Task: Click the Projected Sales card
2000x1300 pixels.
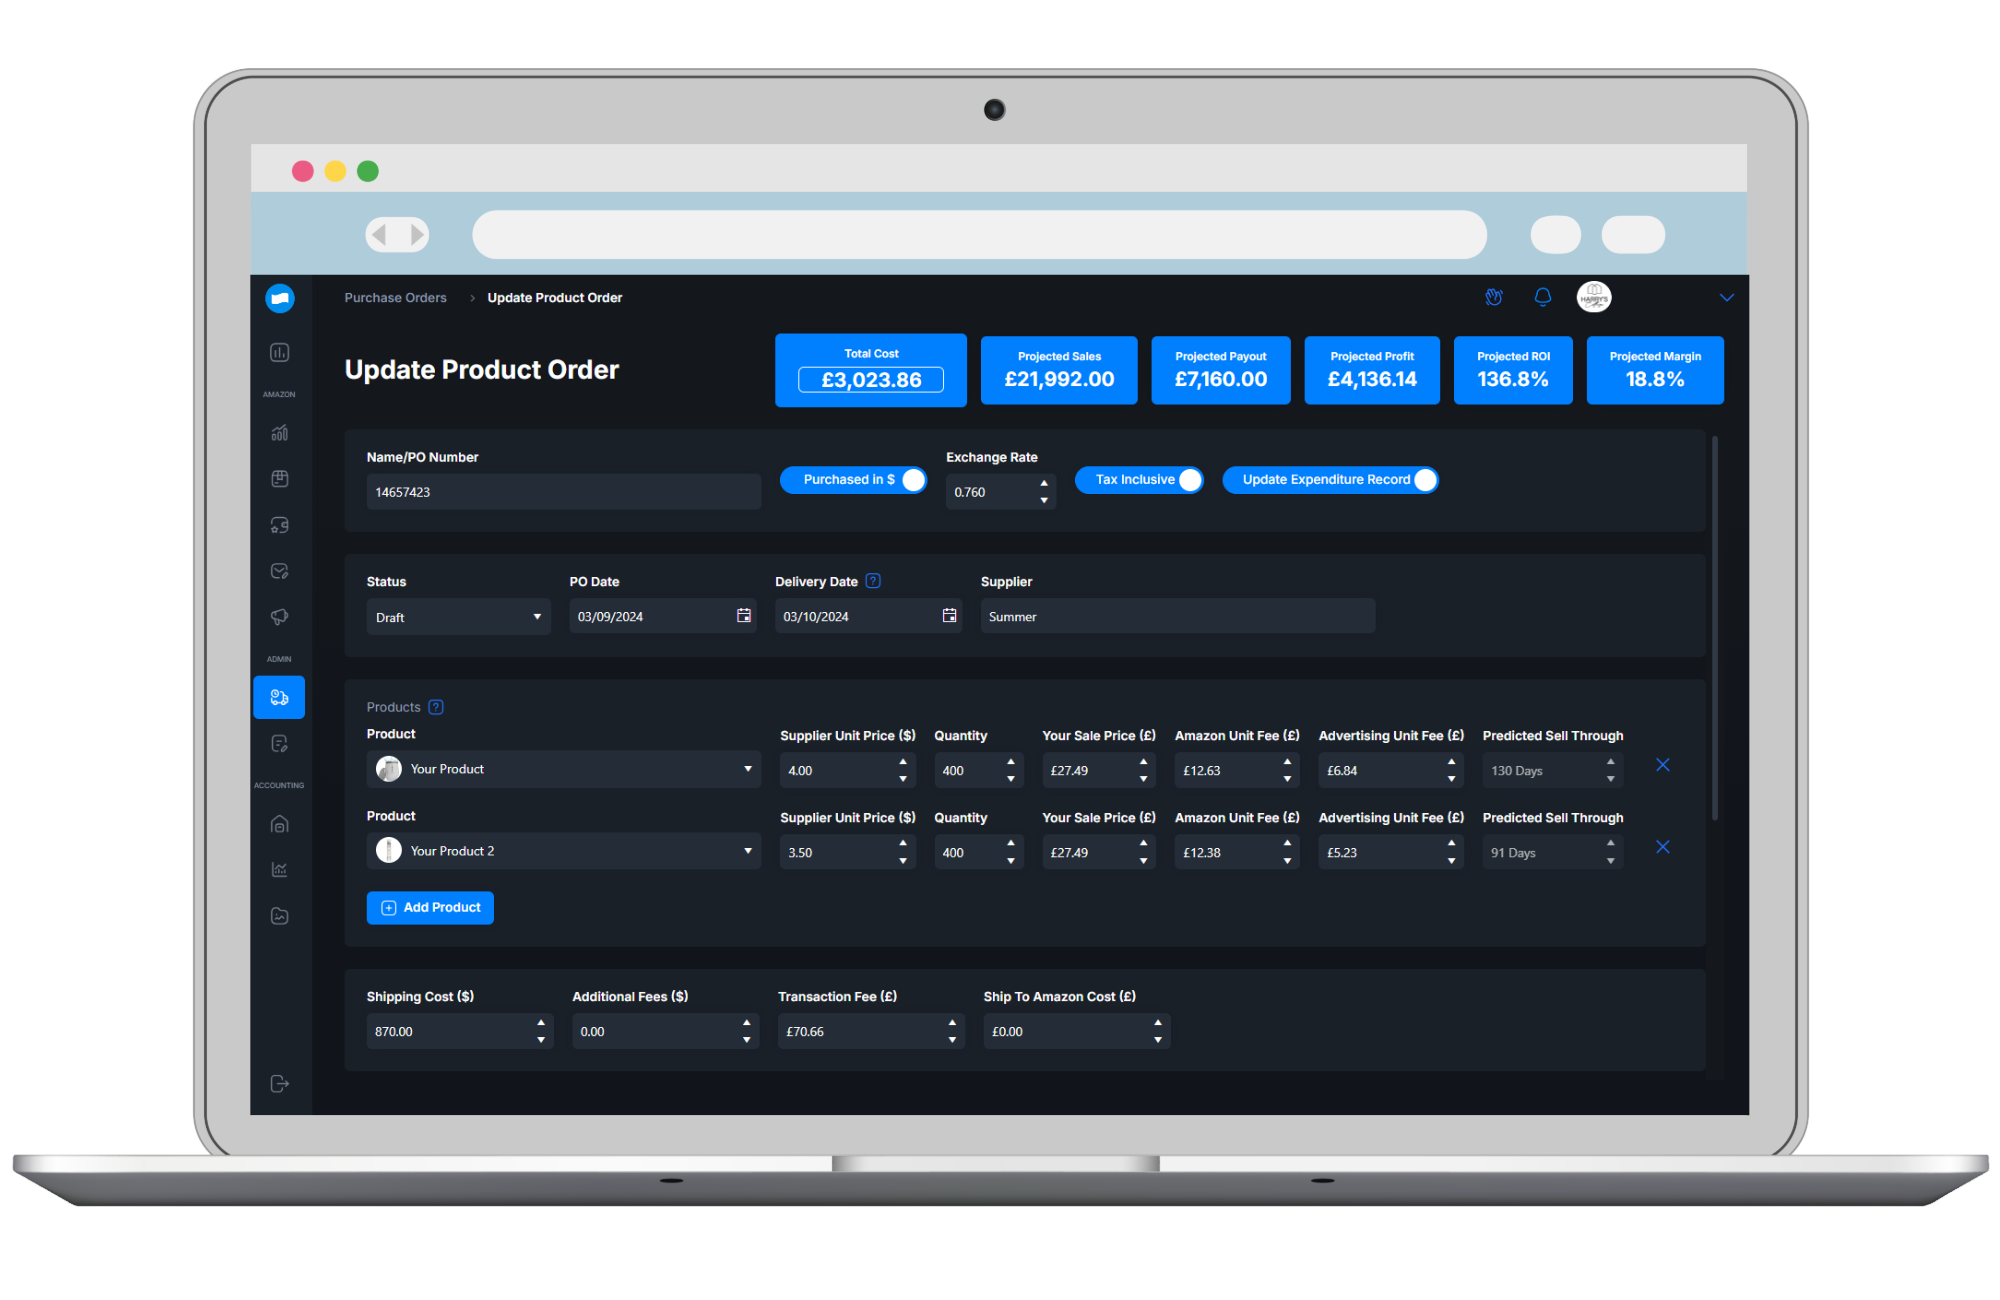Action: [x=1059, y=370]
